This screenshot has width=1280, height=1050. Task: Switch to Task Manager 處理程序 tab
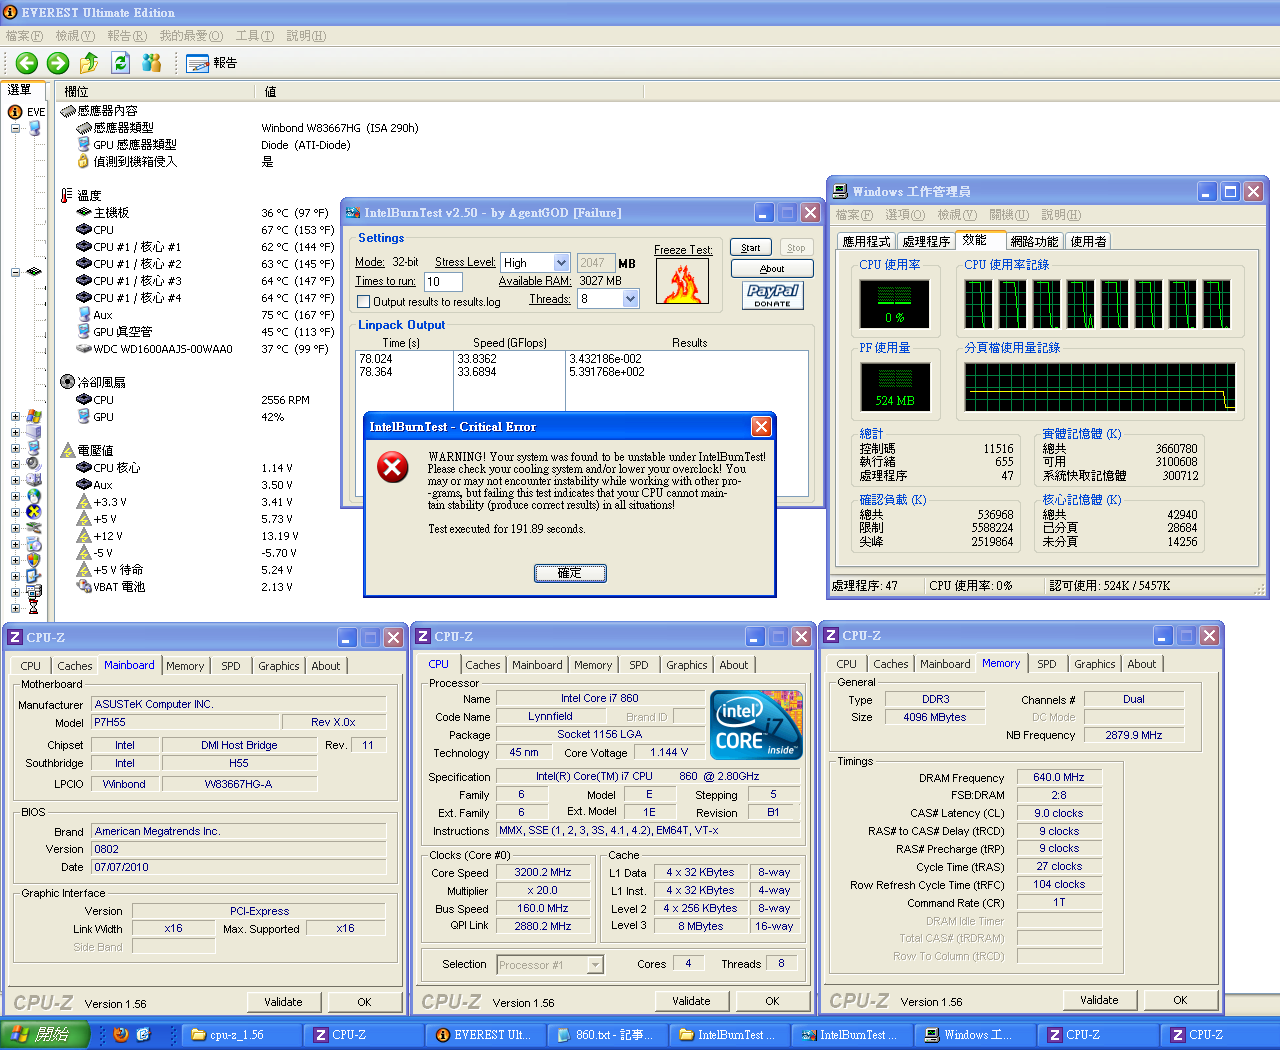[x=926, y=241]
